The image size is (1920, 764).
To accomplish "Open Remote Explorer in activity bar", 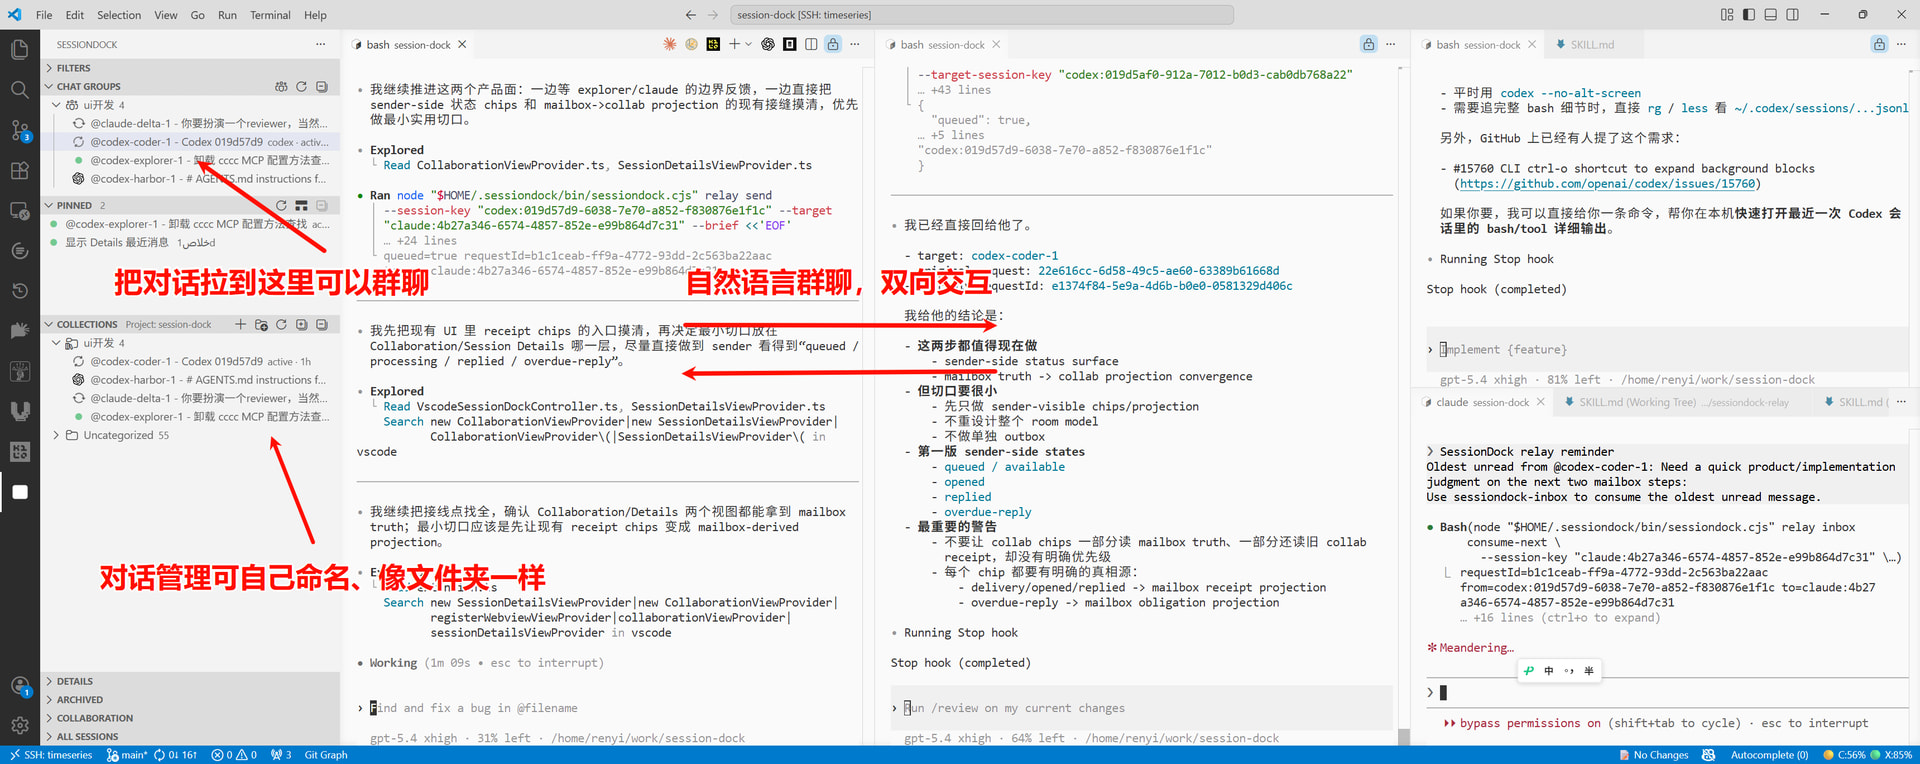I will (19, 211).
